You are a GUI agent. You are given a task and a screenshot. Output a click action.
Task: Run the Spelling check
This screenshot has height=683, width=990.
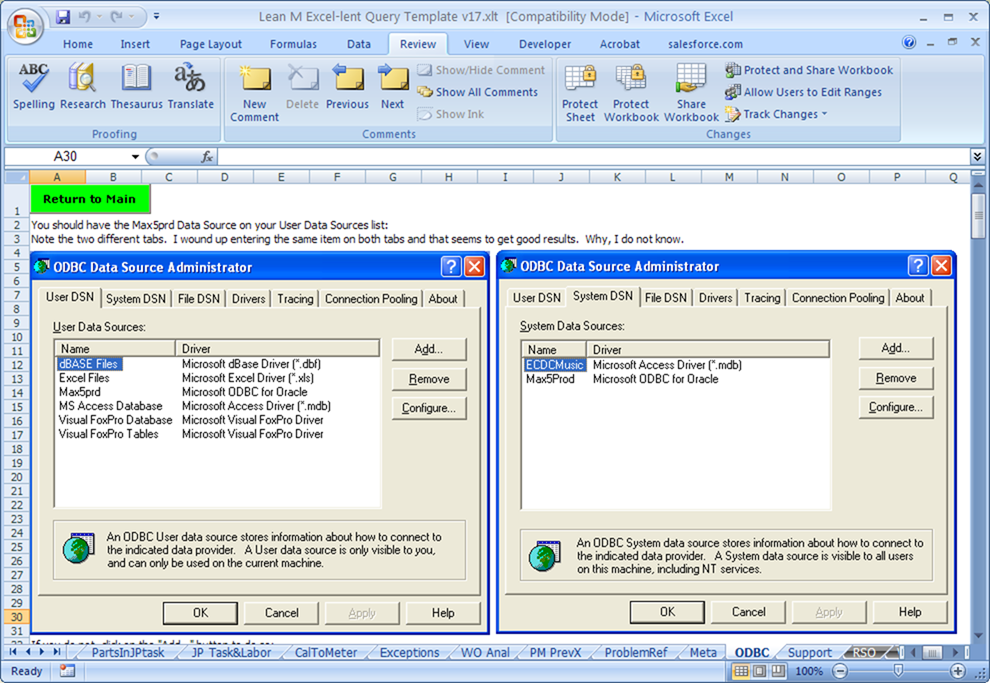click(x=33, y=86)
